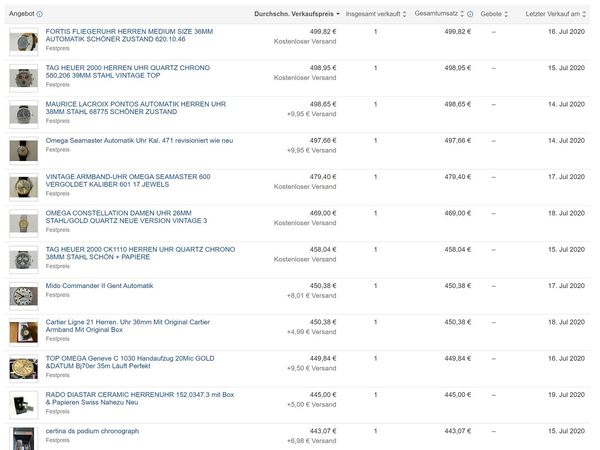Click the Maurice Lacroix Pontos thumbnail
This screenshot has width=600, height=450.
pos(24,114)
